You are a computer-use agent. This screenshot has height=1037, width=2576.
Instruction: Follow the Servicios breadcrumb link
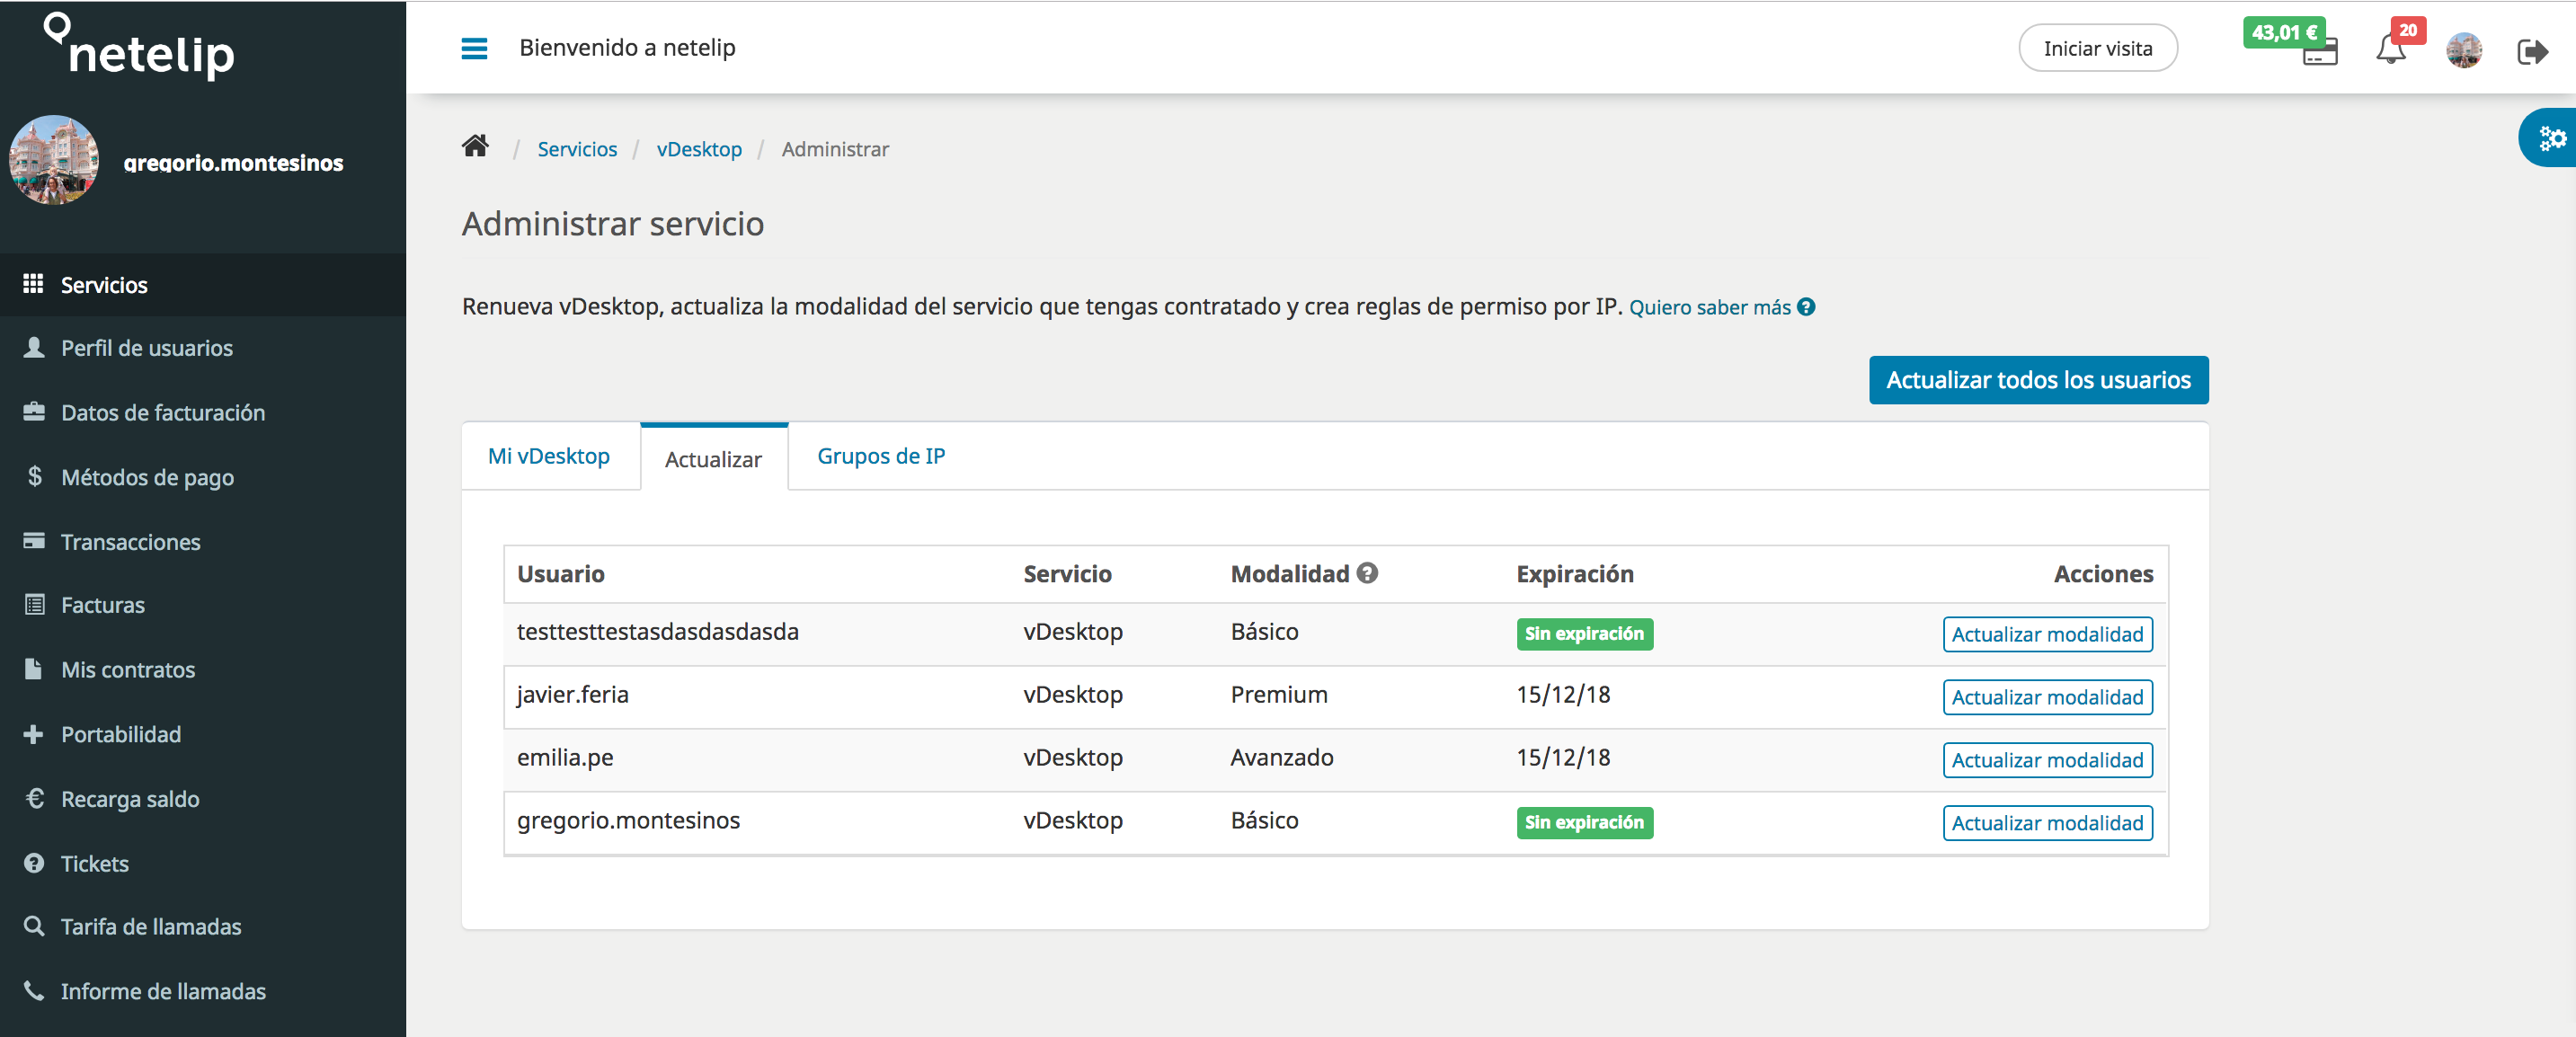tap(577, 149)
